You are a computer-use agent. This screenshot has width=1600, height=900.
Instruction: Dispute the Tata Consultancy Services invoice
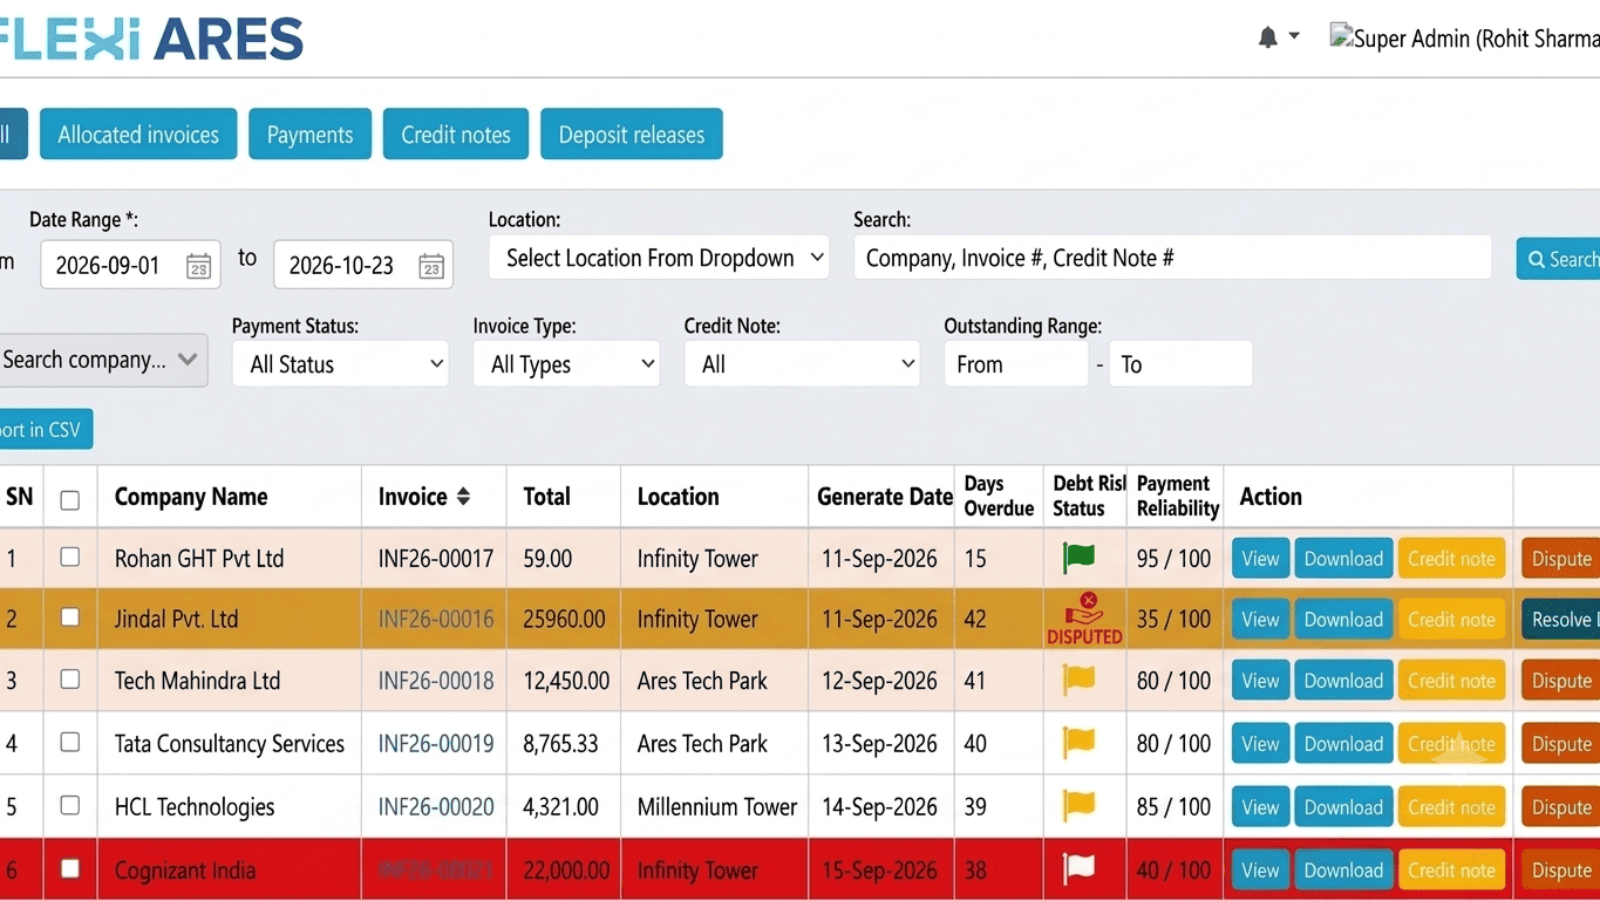1560,744
